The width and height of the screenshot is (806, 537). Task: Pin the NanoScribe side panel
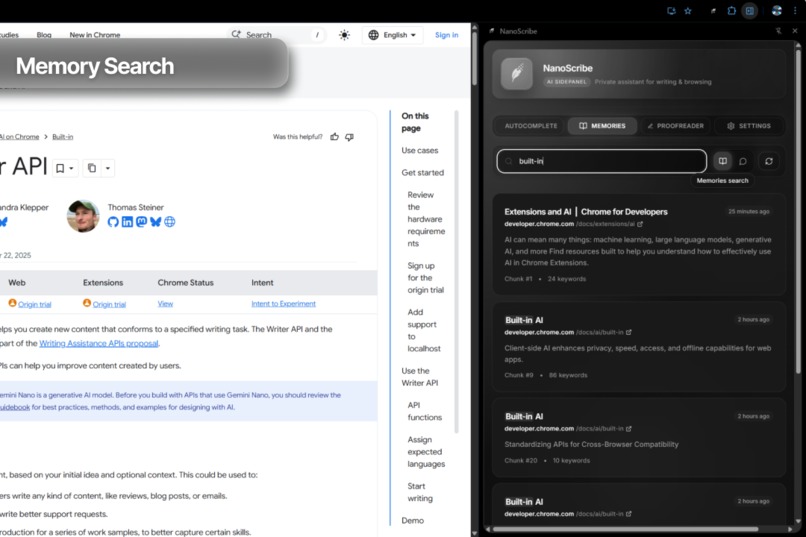778,31
